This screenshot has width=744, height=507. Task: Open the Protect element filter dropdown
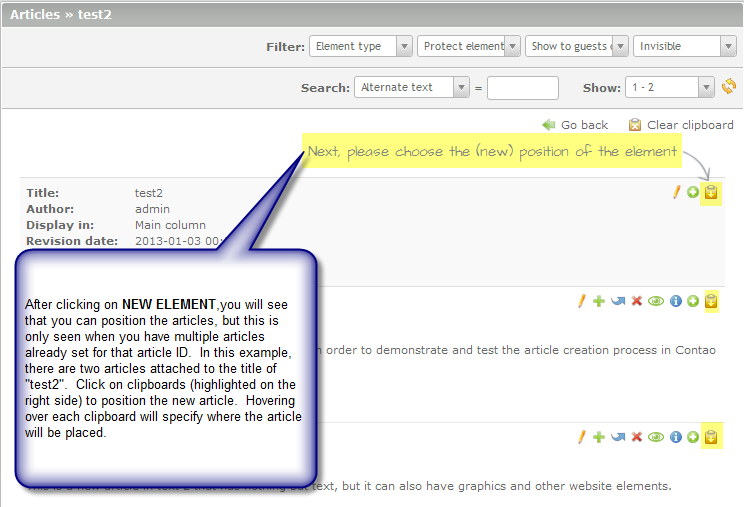(469, 46)
